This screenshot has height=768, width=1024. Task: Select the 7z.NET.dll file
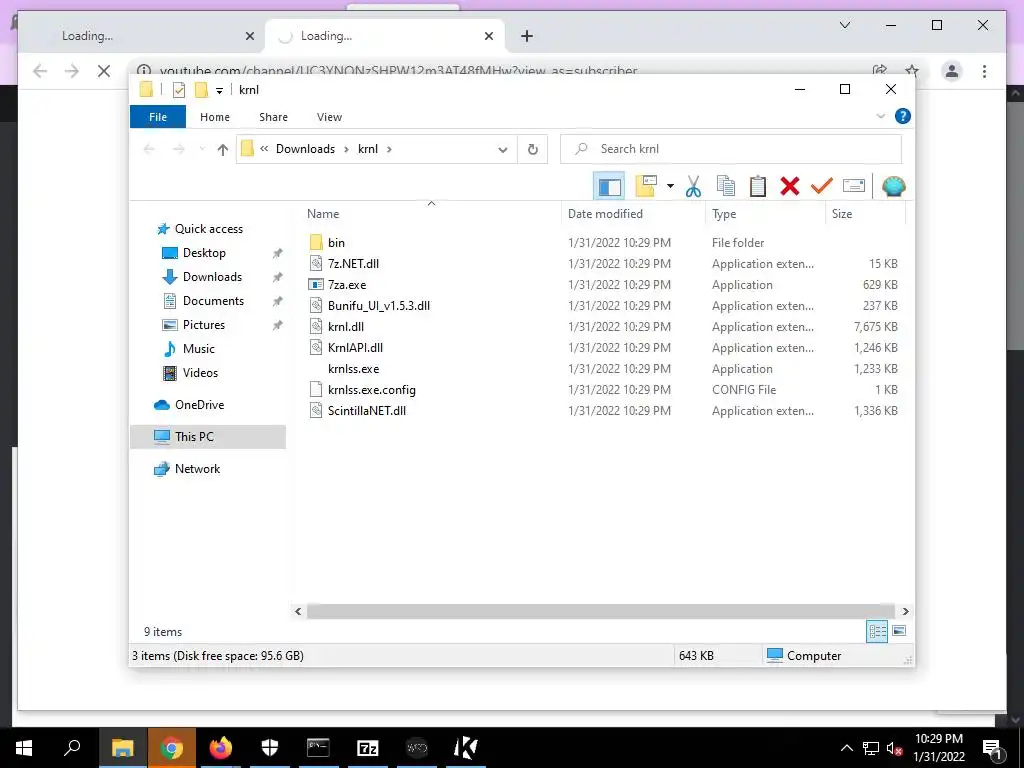click(353, 264)
